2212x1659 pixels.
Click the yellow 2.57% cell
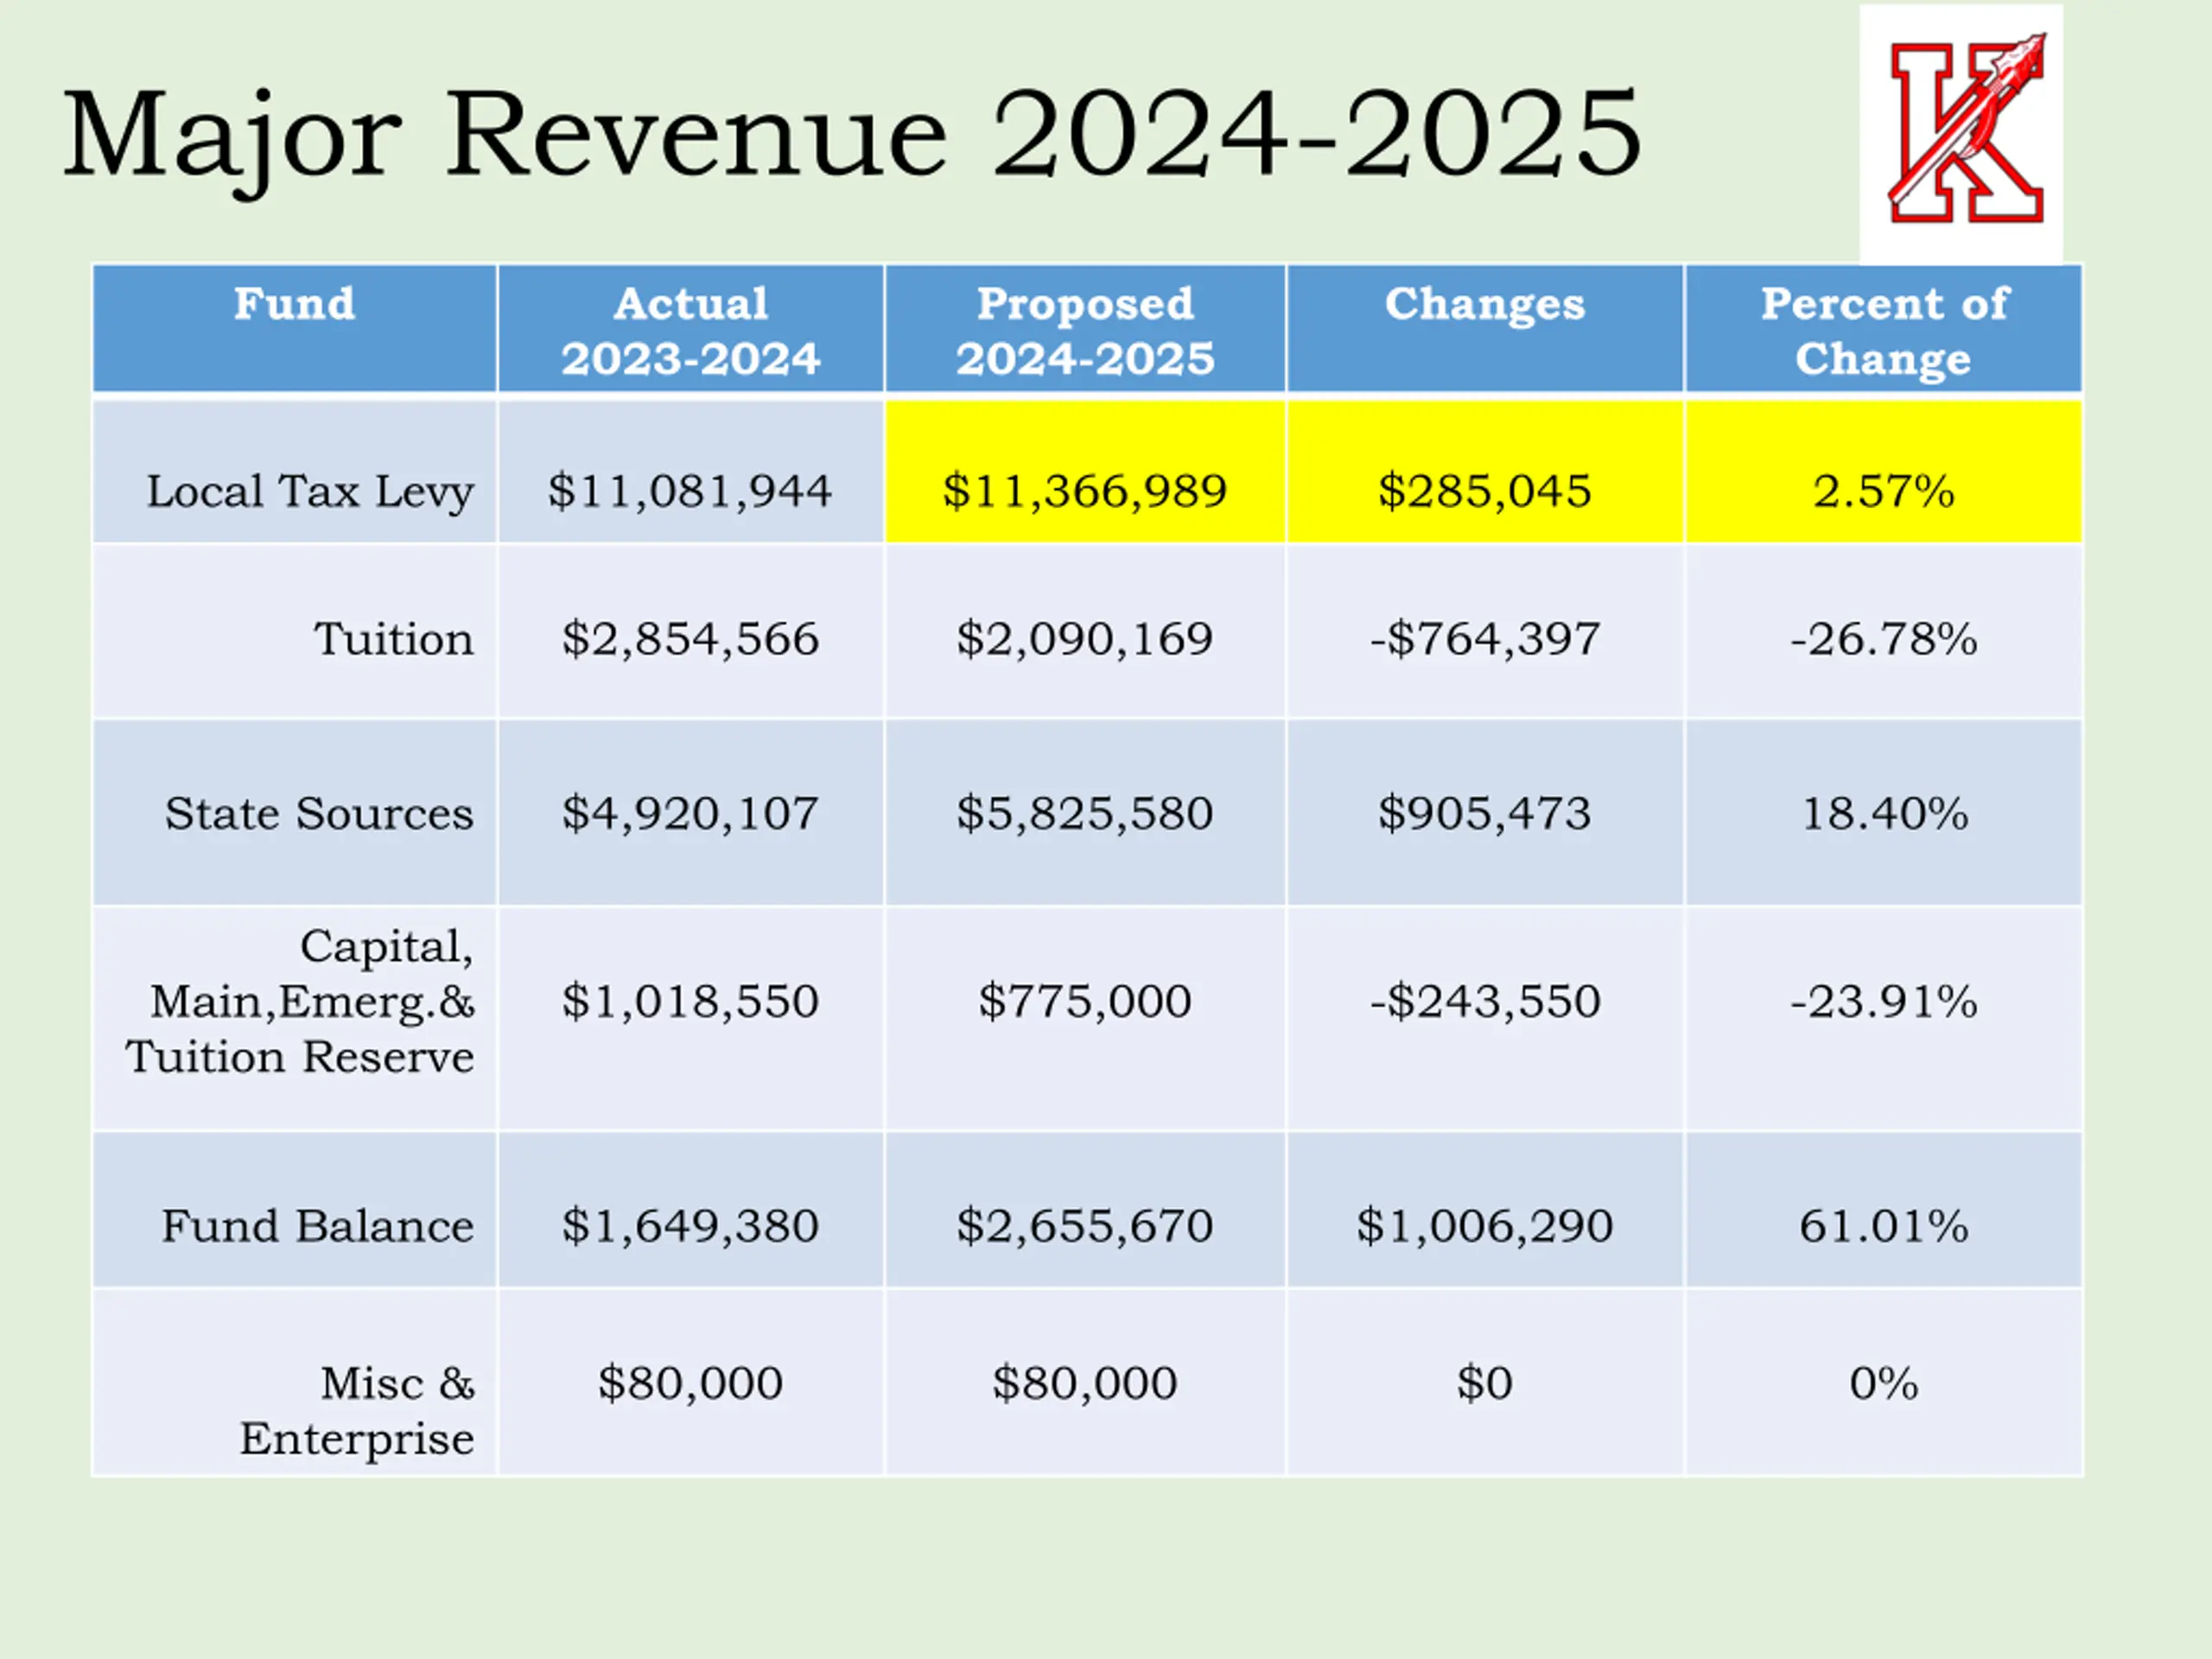(1883, 491)
